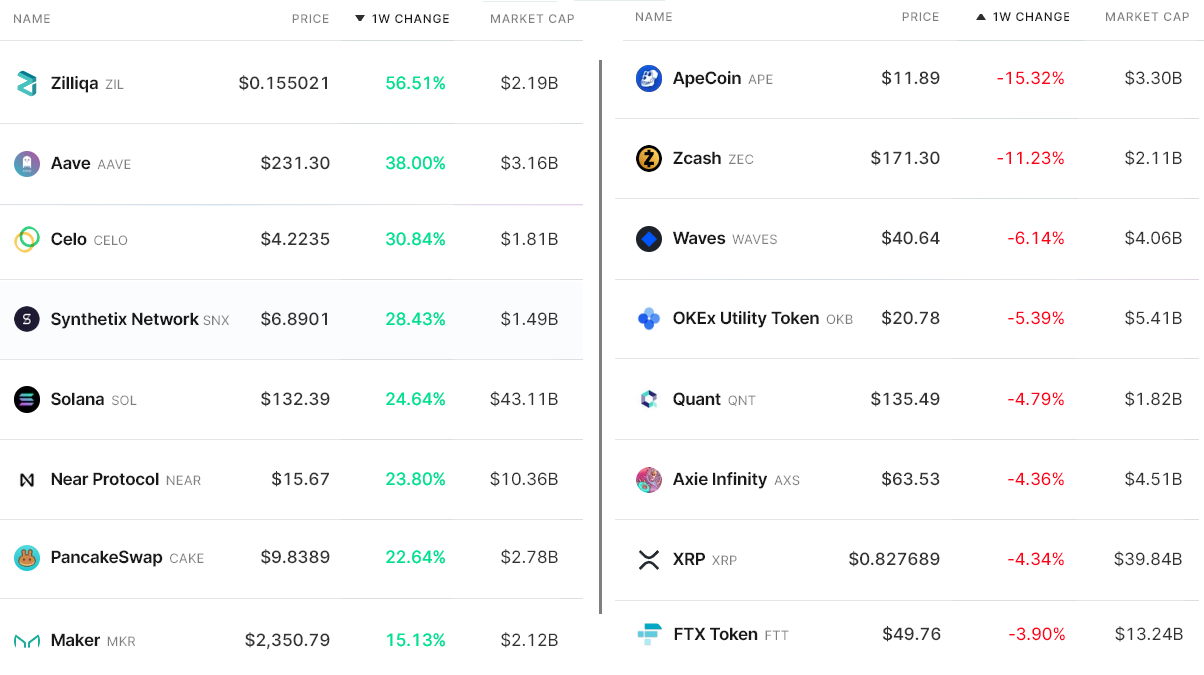Select Maker's 15.13% weekly change value

[x=415, y=640]
